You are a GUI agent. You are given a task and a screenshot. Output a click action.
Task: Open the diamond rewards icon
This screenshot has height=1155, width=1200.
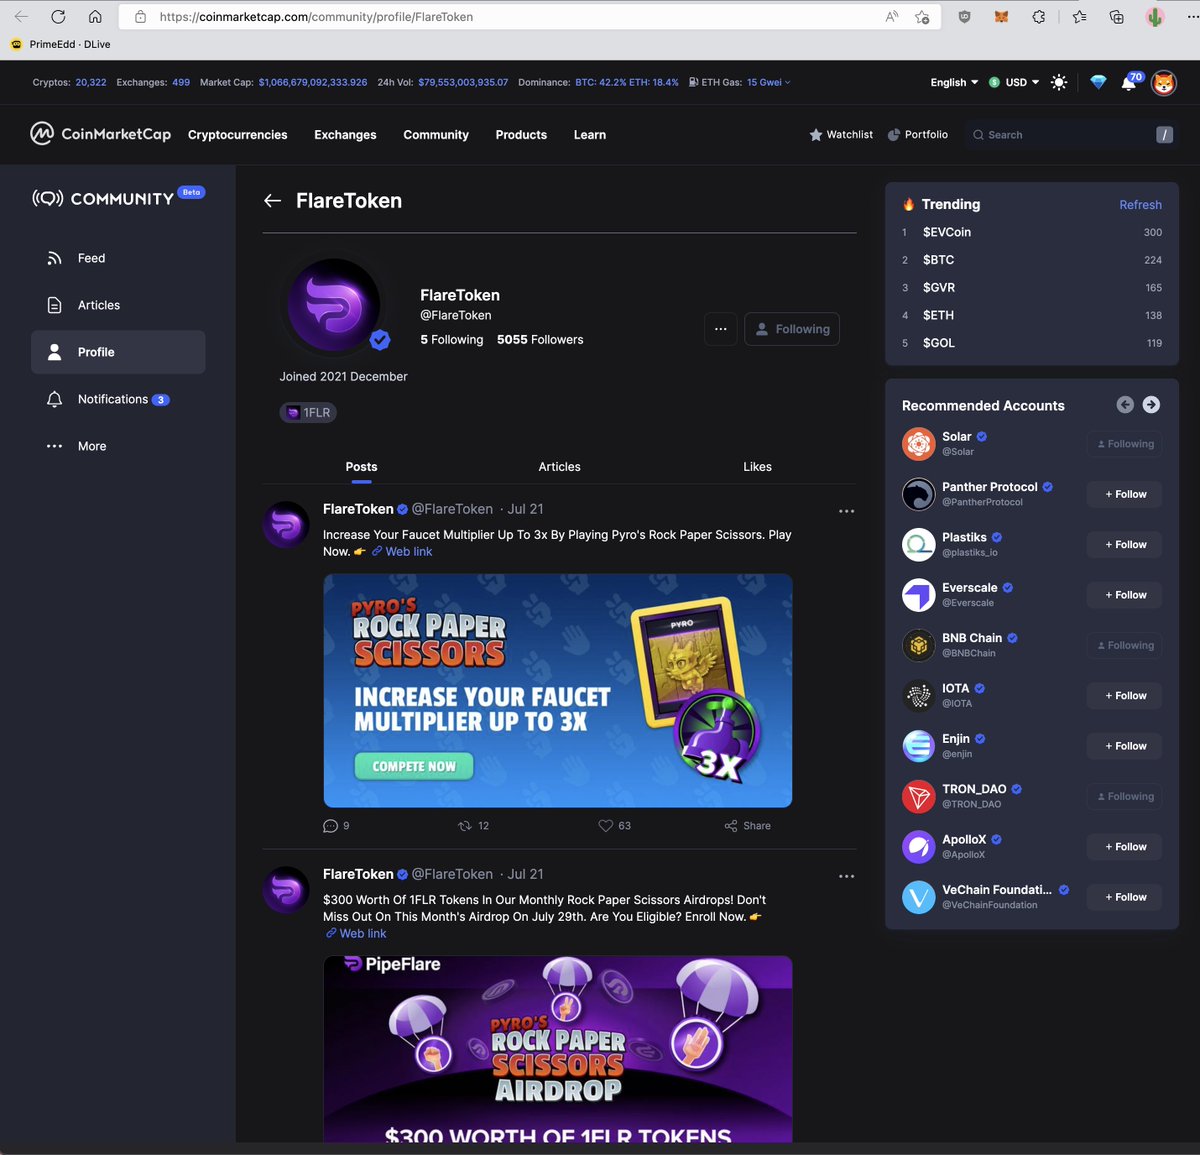(1098, 82)
